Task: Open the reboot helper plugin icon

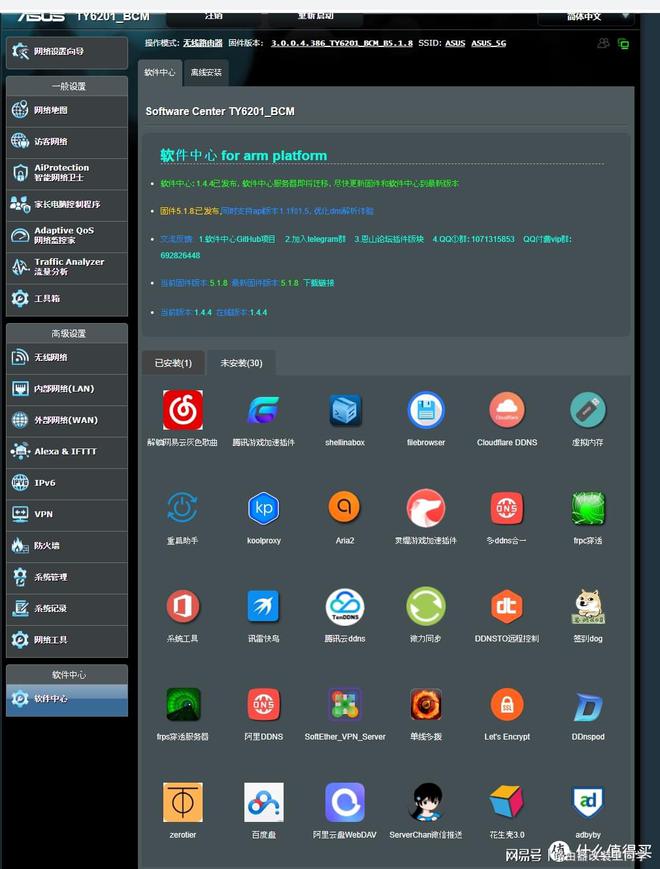Action: click(x=182, y=508)
